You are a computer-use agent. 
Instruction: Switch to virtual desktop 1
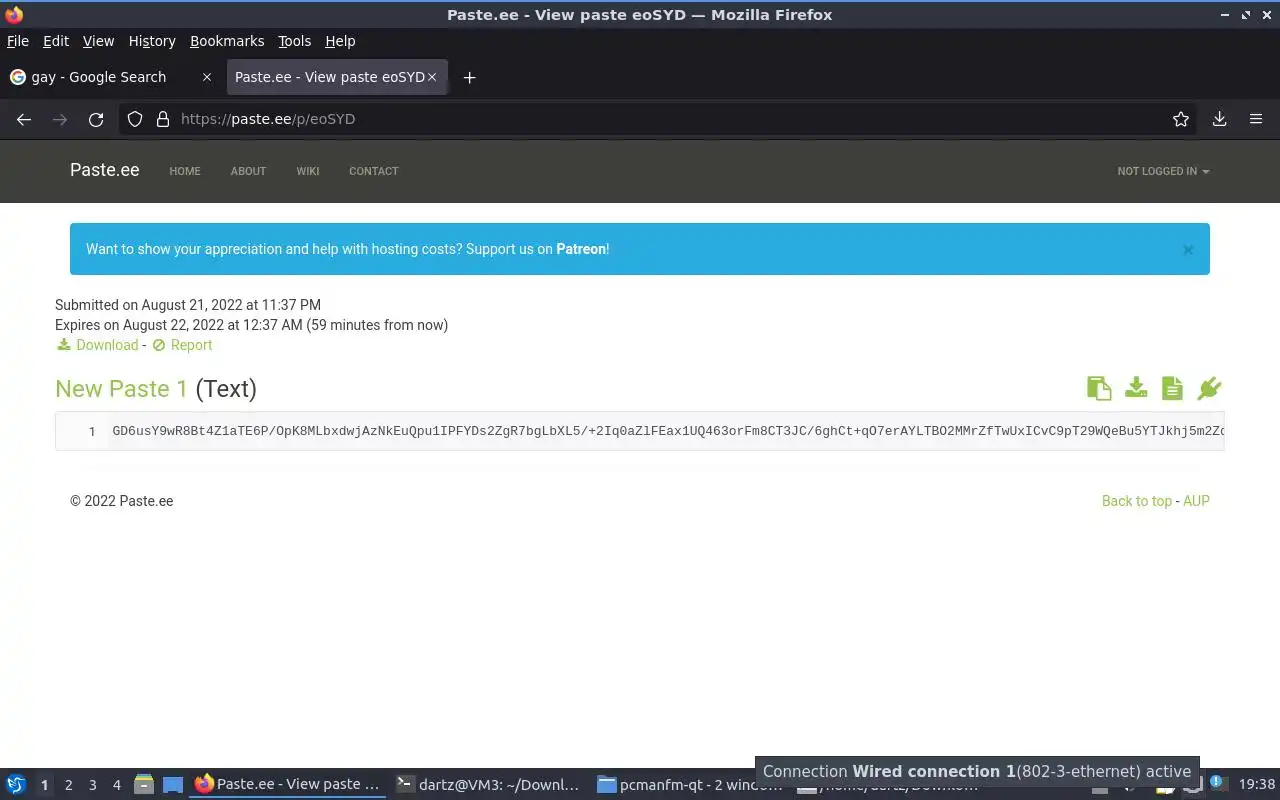(44, 785)
